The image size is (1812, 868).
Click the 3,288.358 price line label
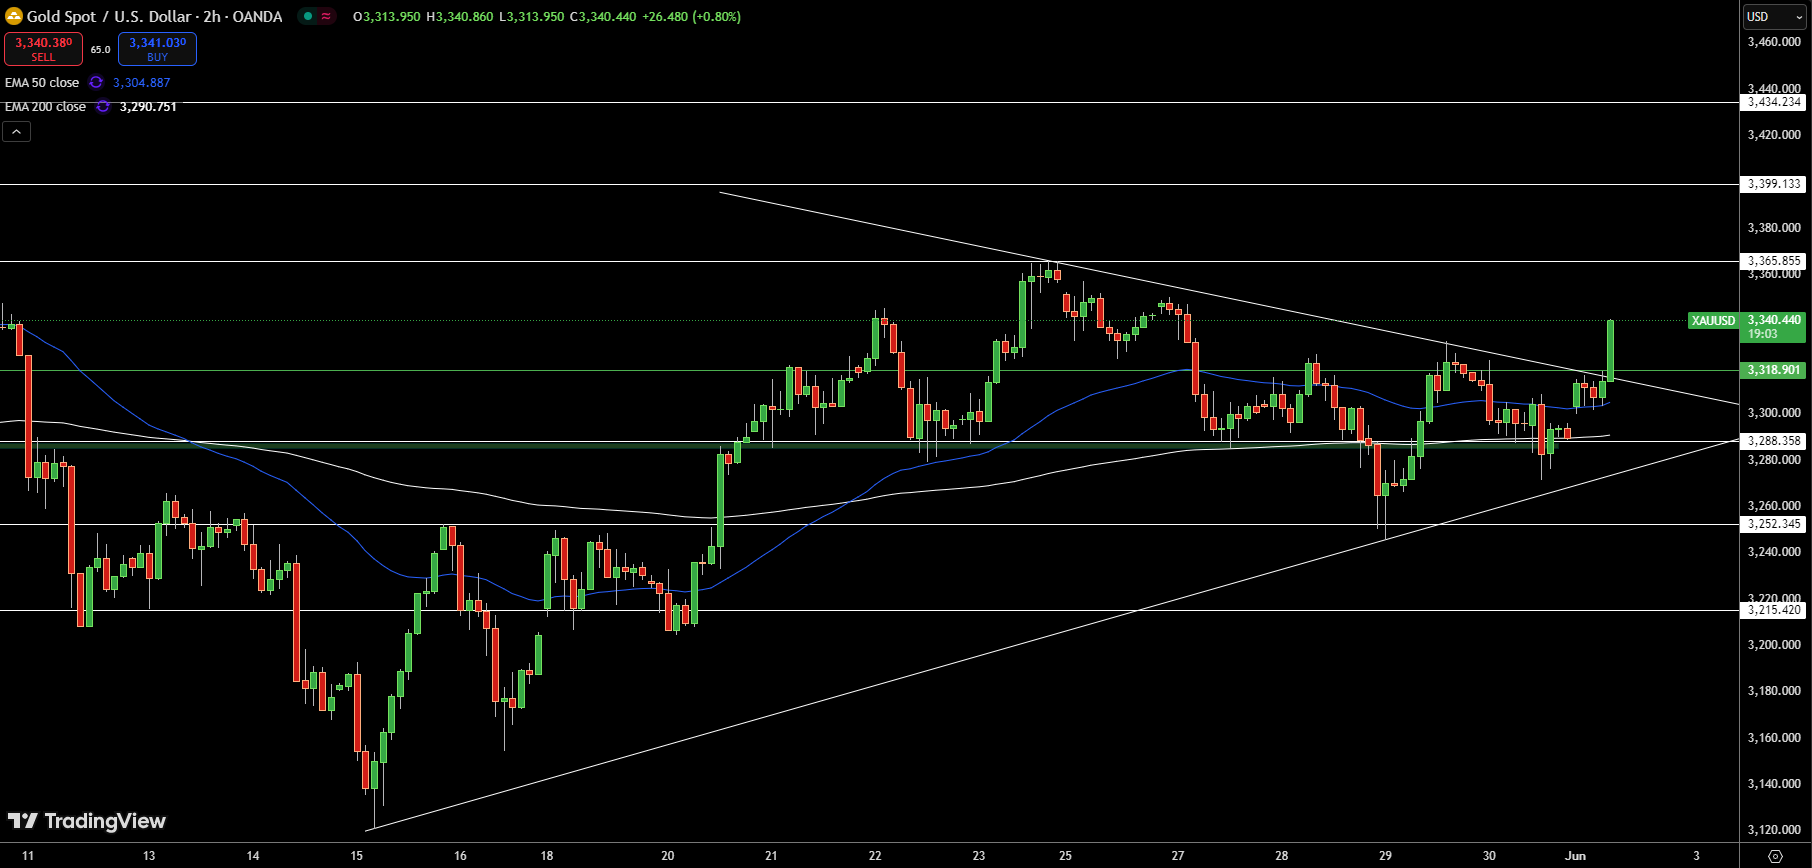tap(1774, 441)
